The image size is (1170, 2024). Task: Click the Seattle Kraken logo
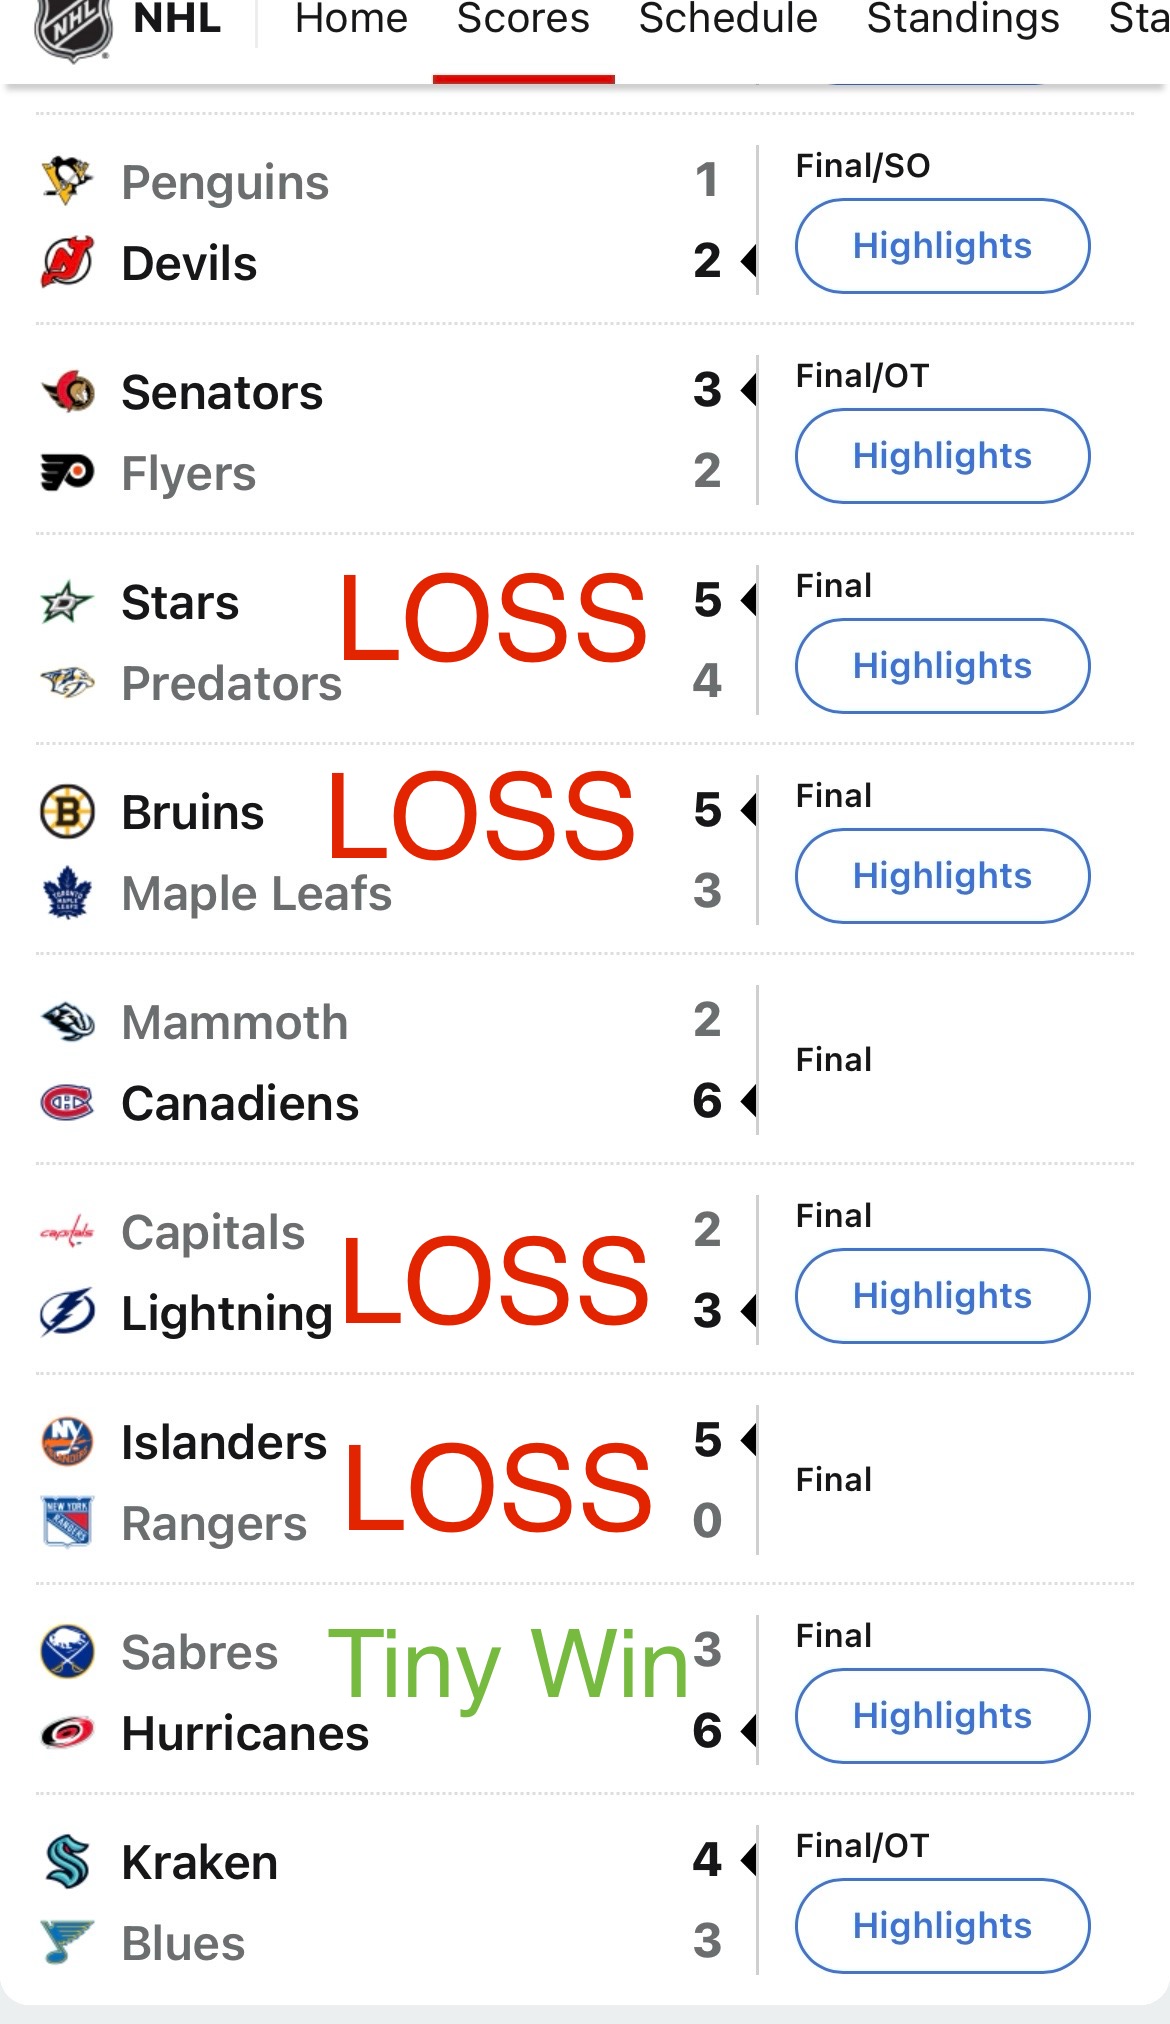pos(67,1862)
